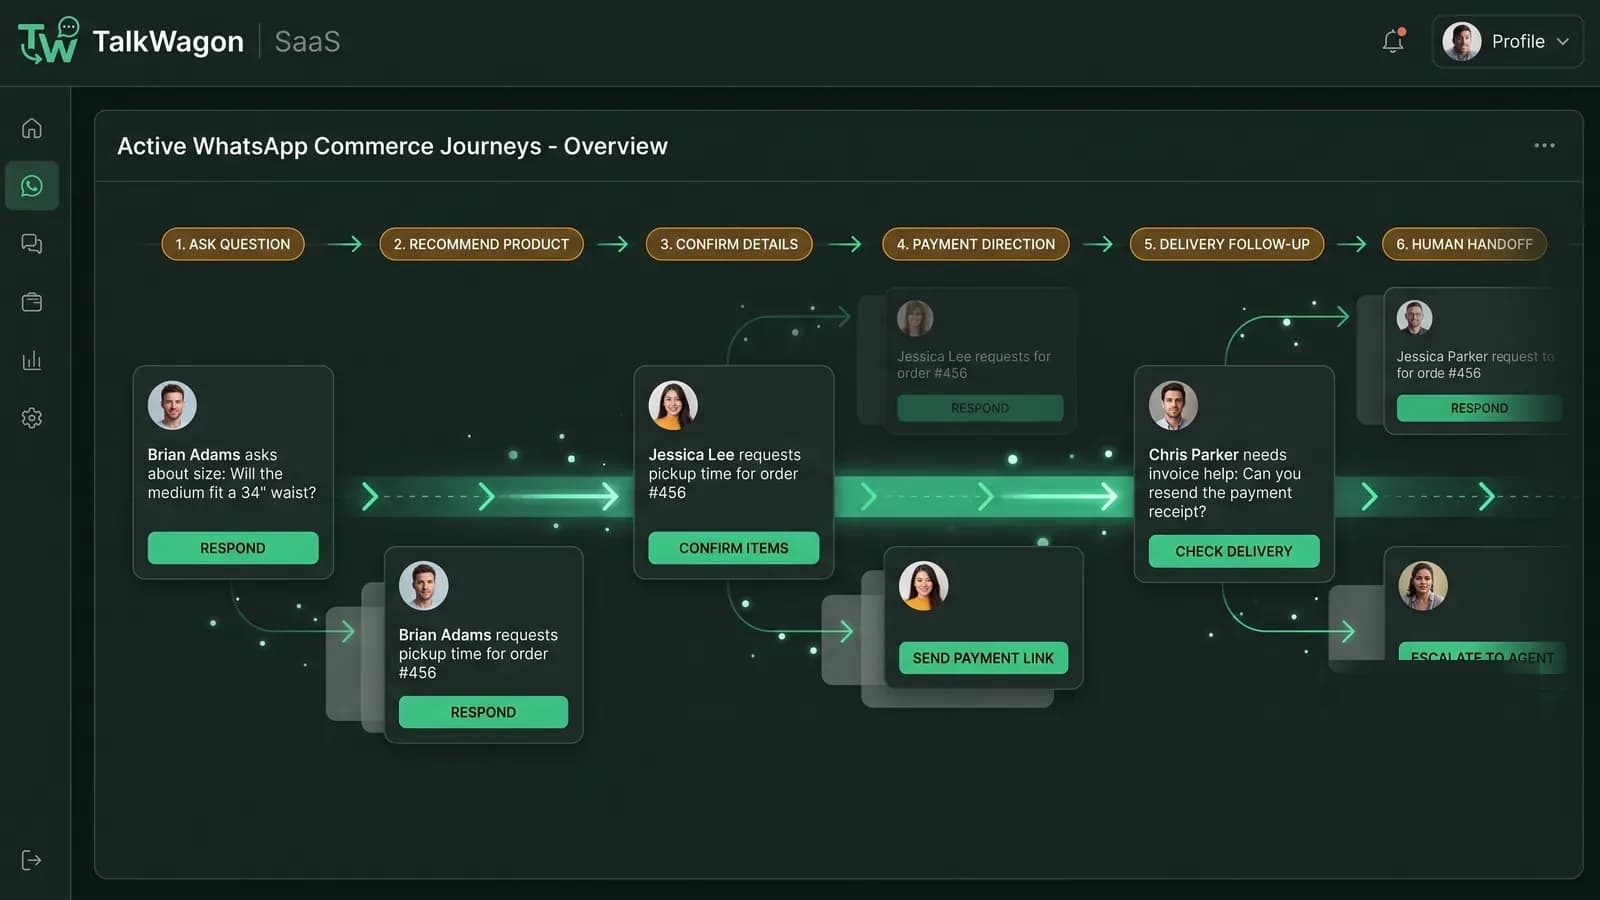Click the logout icon at the sidebar bottom
1600x900 pixels.
point(32,860)
